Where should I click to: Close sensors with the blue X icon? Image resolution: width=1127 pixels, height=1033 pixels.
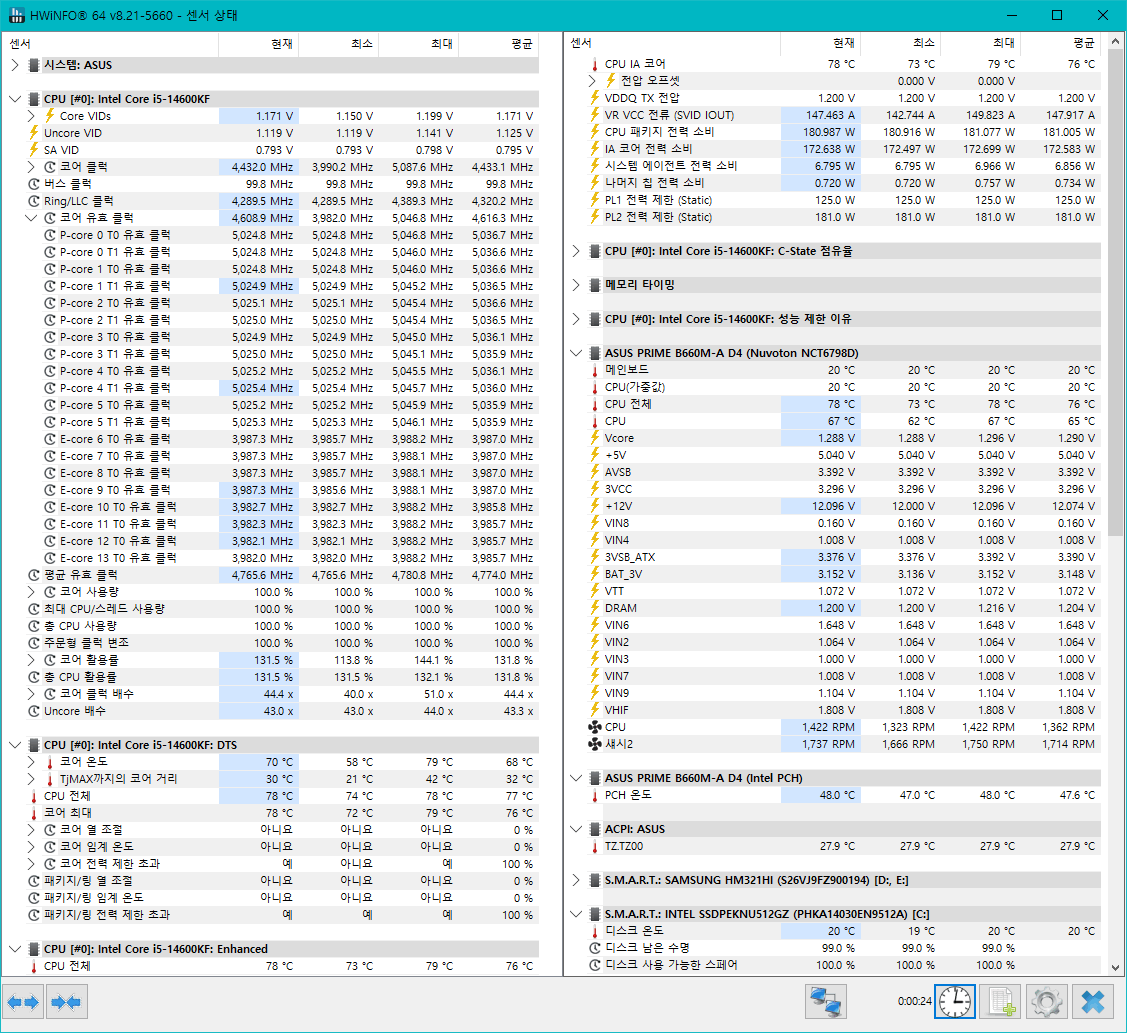(1092, 1001)
